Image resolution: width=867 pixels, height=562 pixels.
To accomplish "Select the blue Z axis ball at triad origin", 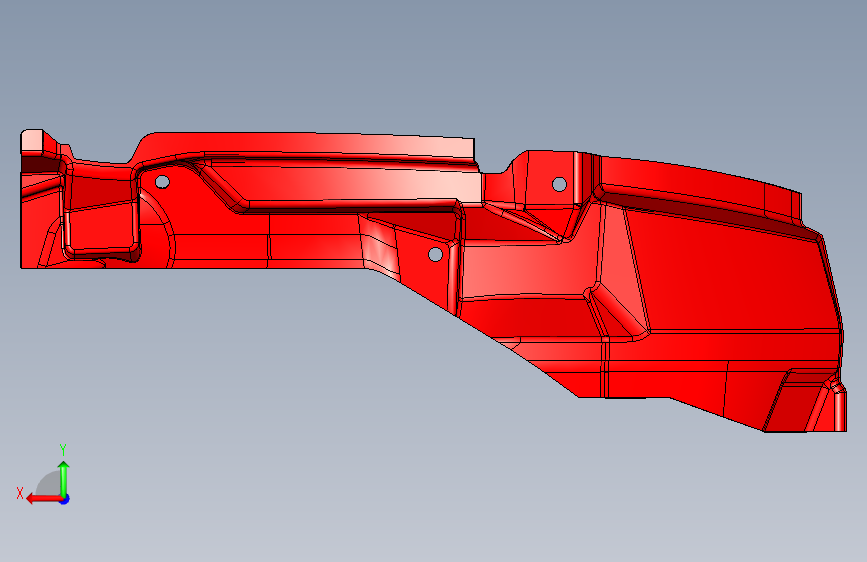I will click(x=65, y=499).
